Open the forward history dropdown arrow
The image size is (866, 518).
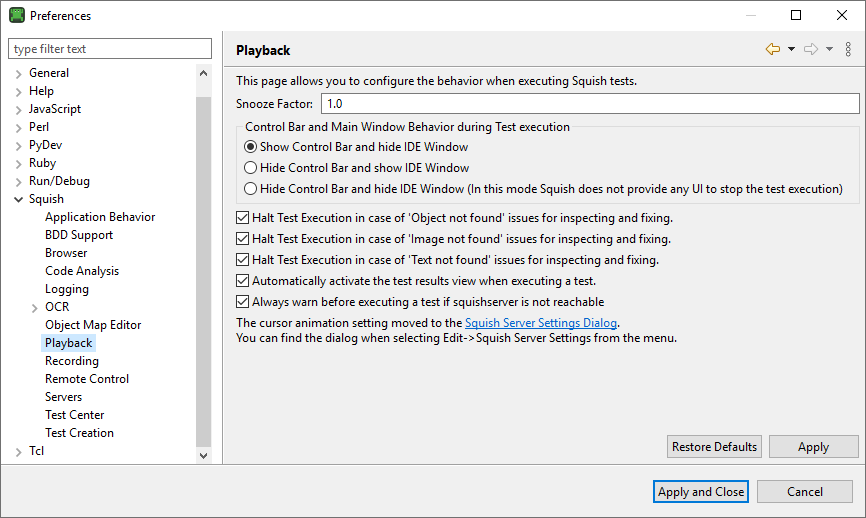pyautogui.click(x=829, y=49)
